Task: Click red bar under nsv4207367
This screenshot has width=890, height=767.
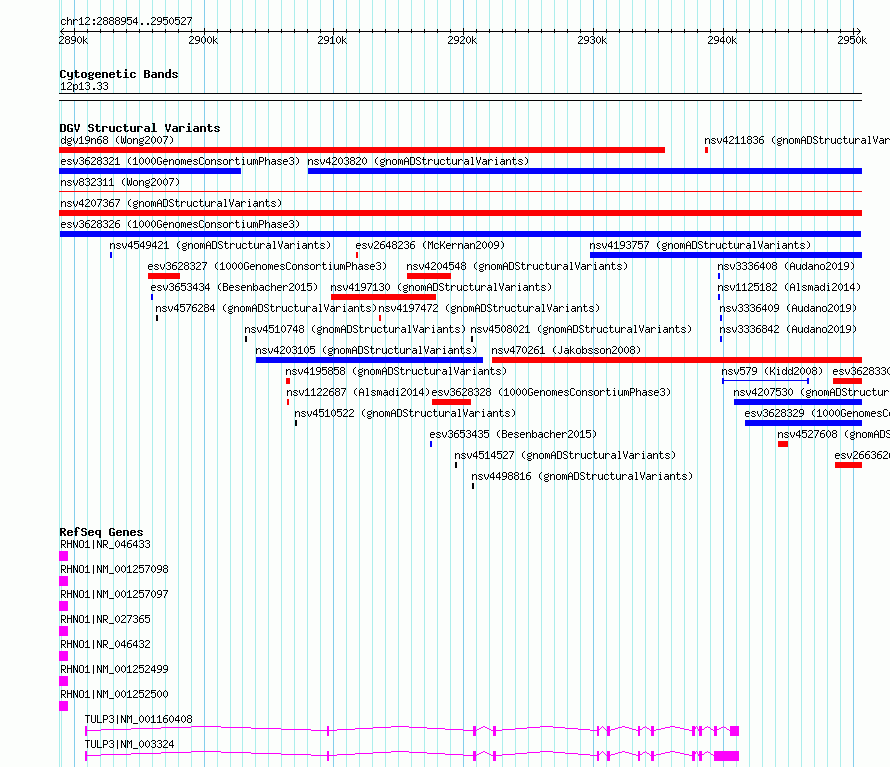Action: click(461, 213)
